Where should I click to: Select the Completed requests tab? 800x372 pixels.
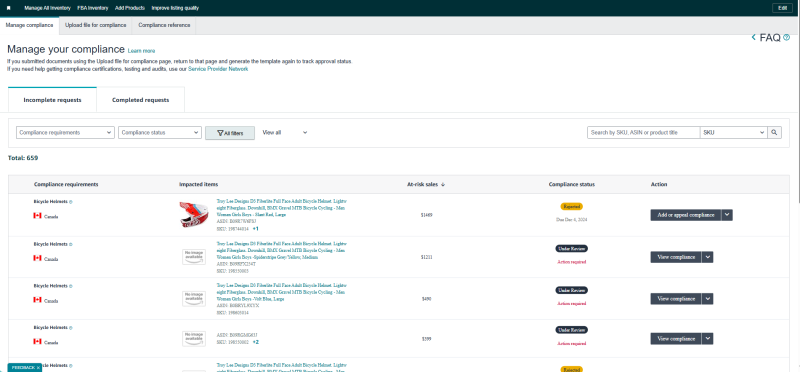pyautogui.click(x=140, y=100)
